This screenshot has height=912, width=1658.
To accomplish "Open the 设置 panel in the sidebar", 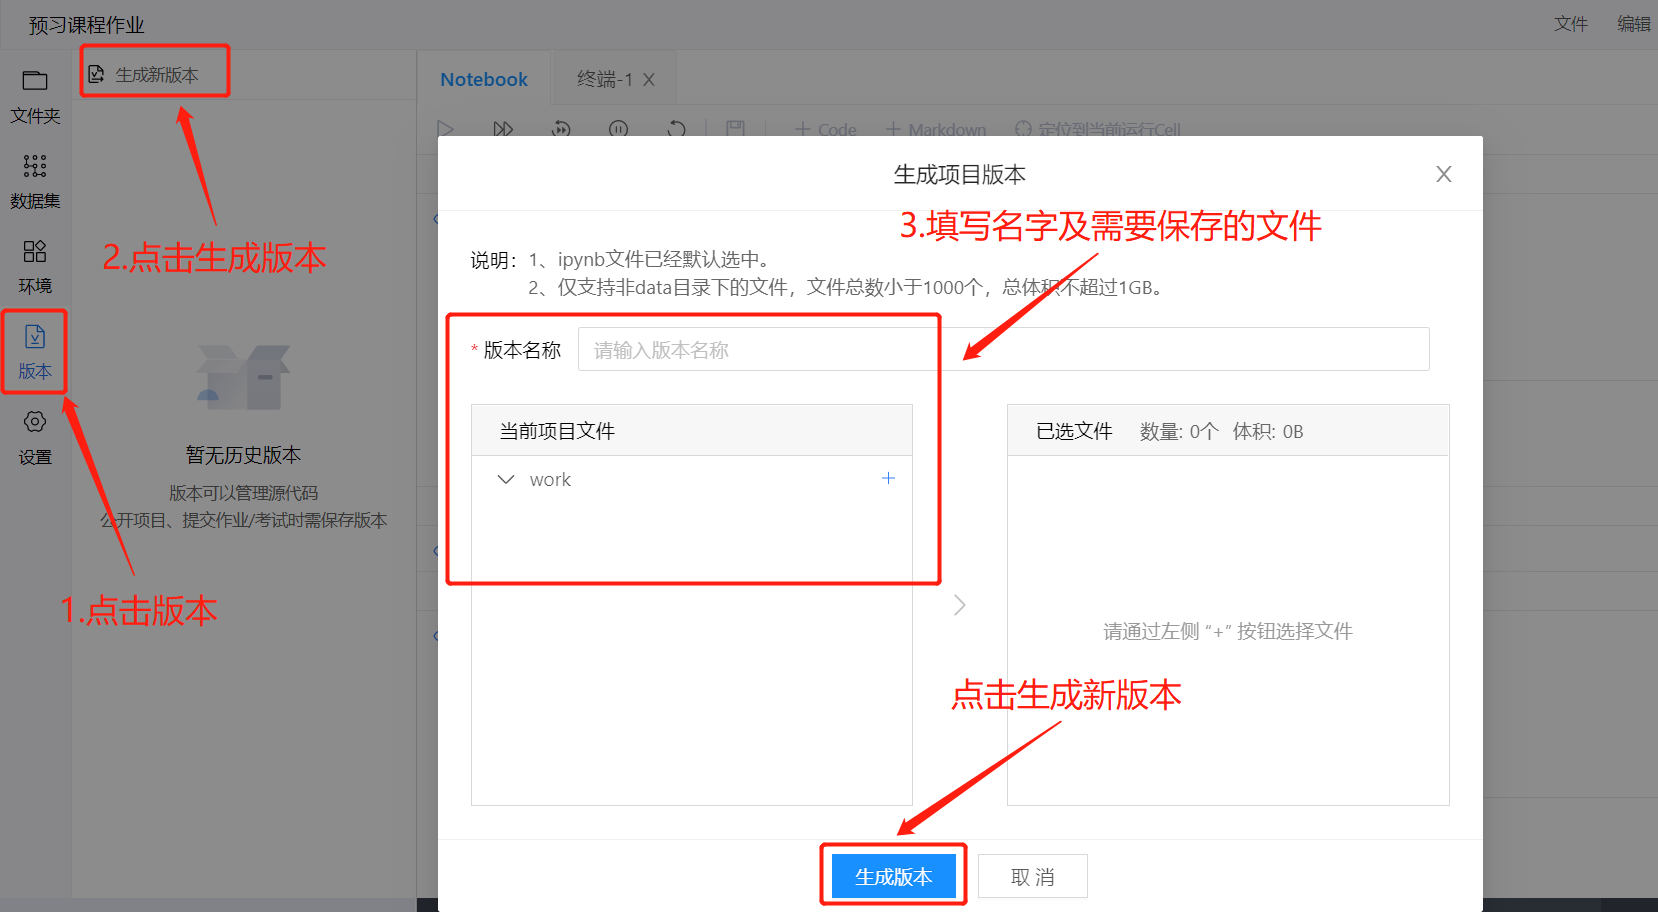I will pos(35,437).
